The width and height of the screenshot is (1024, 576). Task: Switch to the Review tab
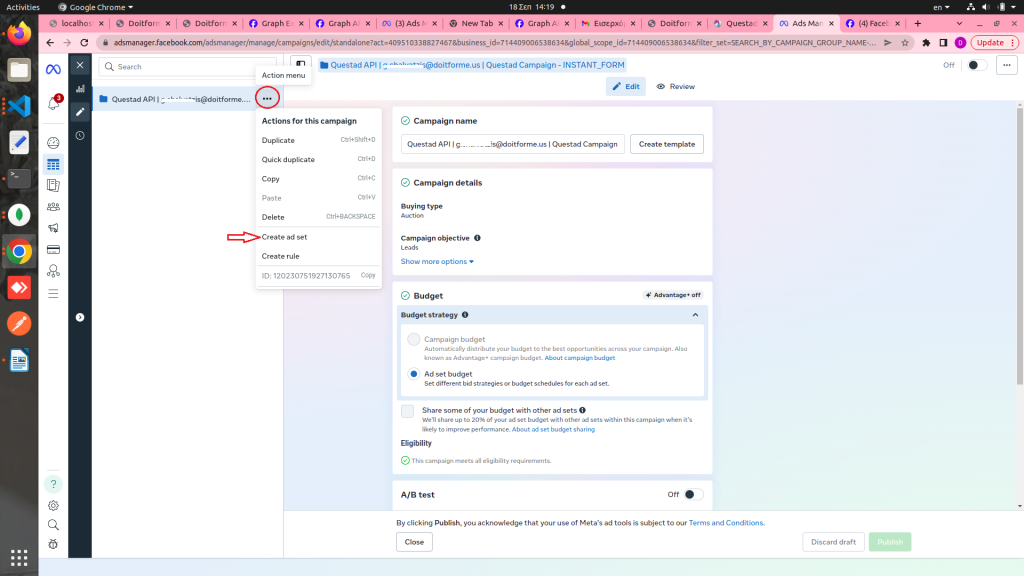point(675,87)
